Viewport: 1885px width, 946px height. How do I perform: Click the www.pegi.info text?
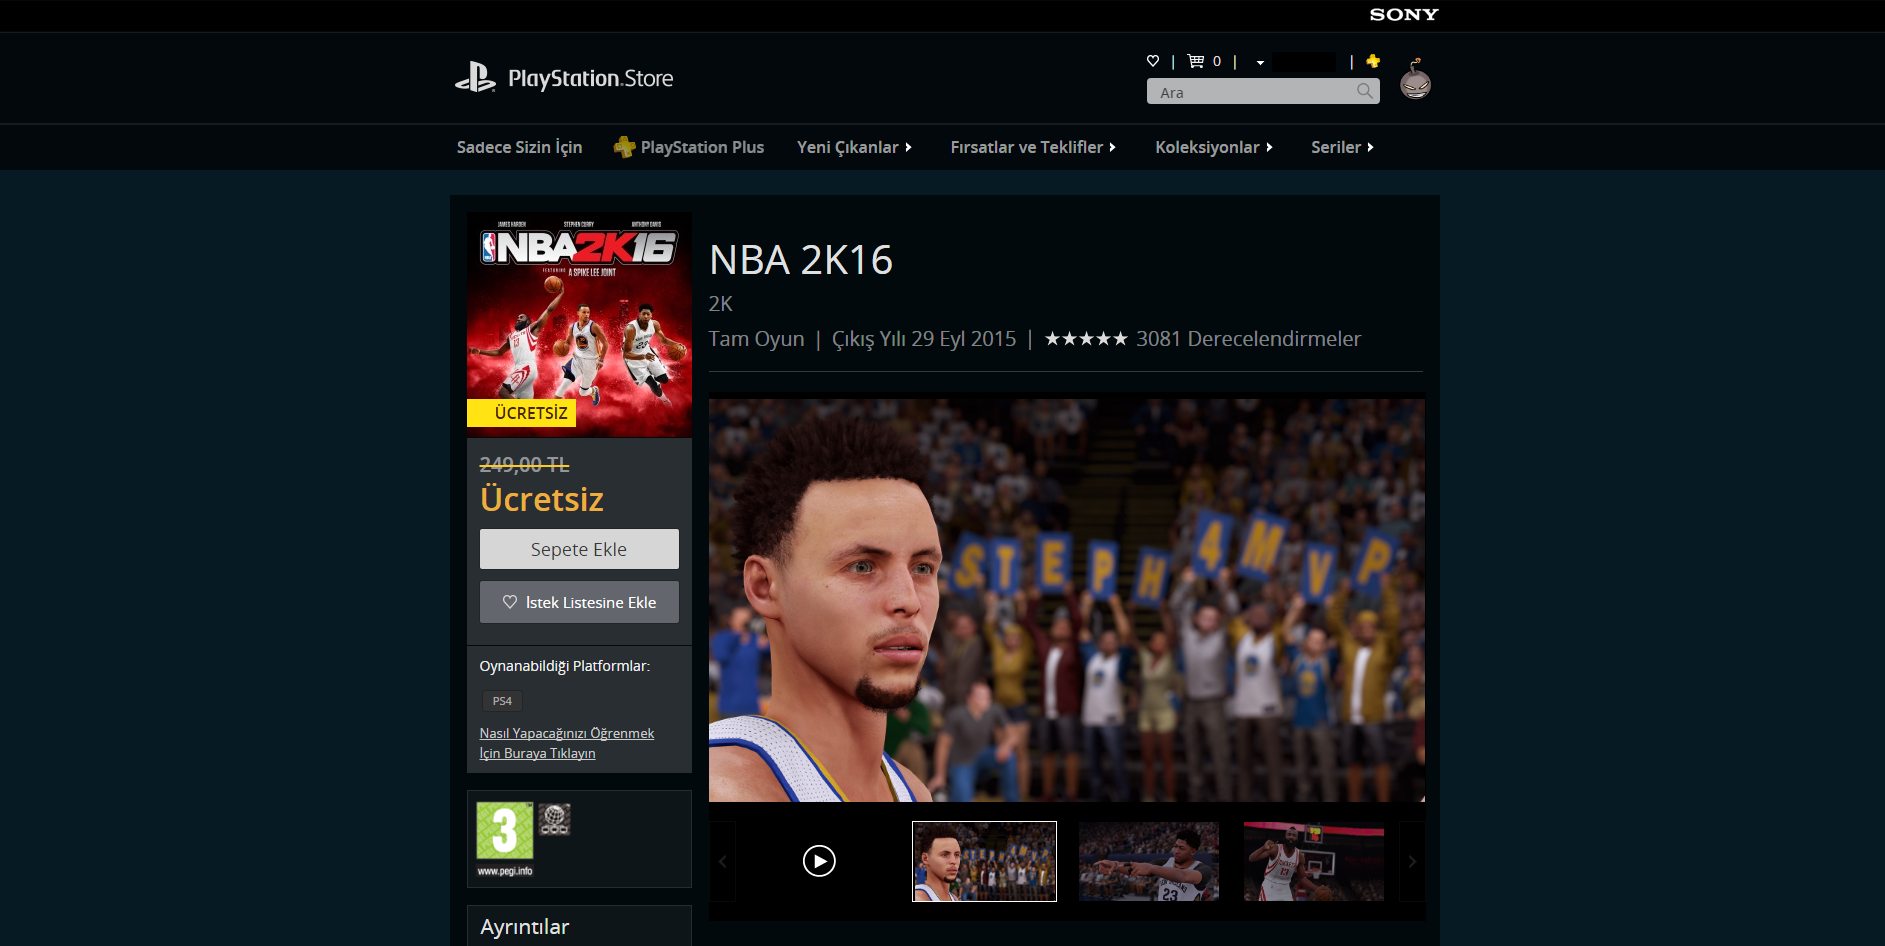pos(505,871)
